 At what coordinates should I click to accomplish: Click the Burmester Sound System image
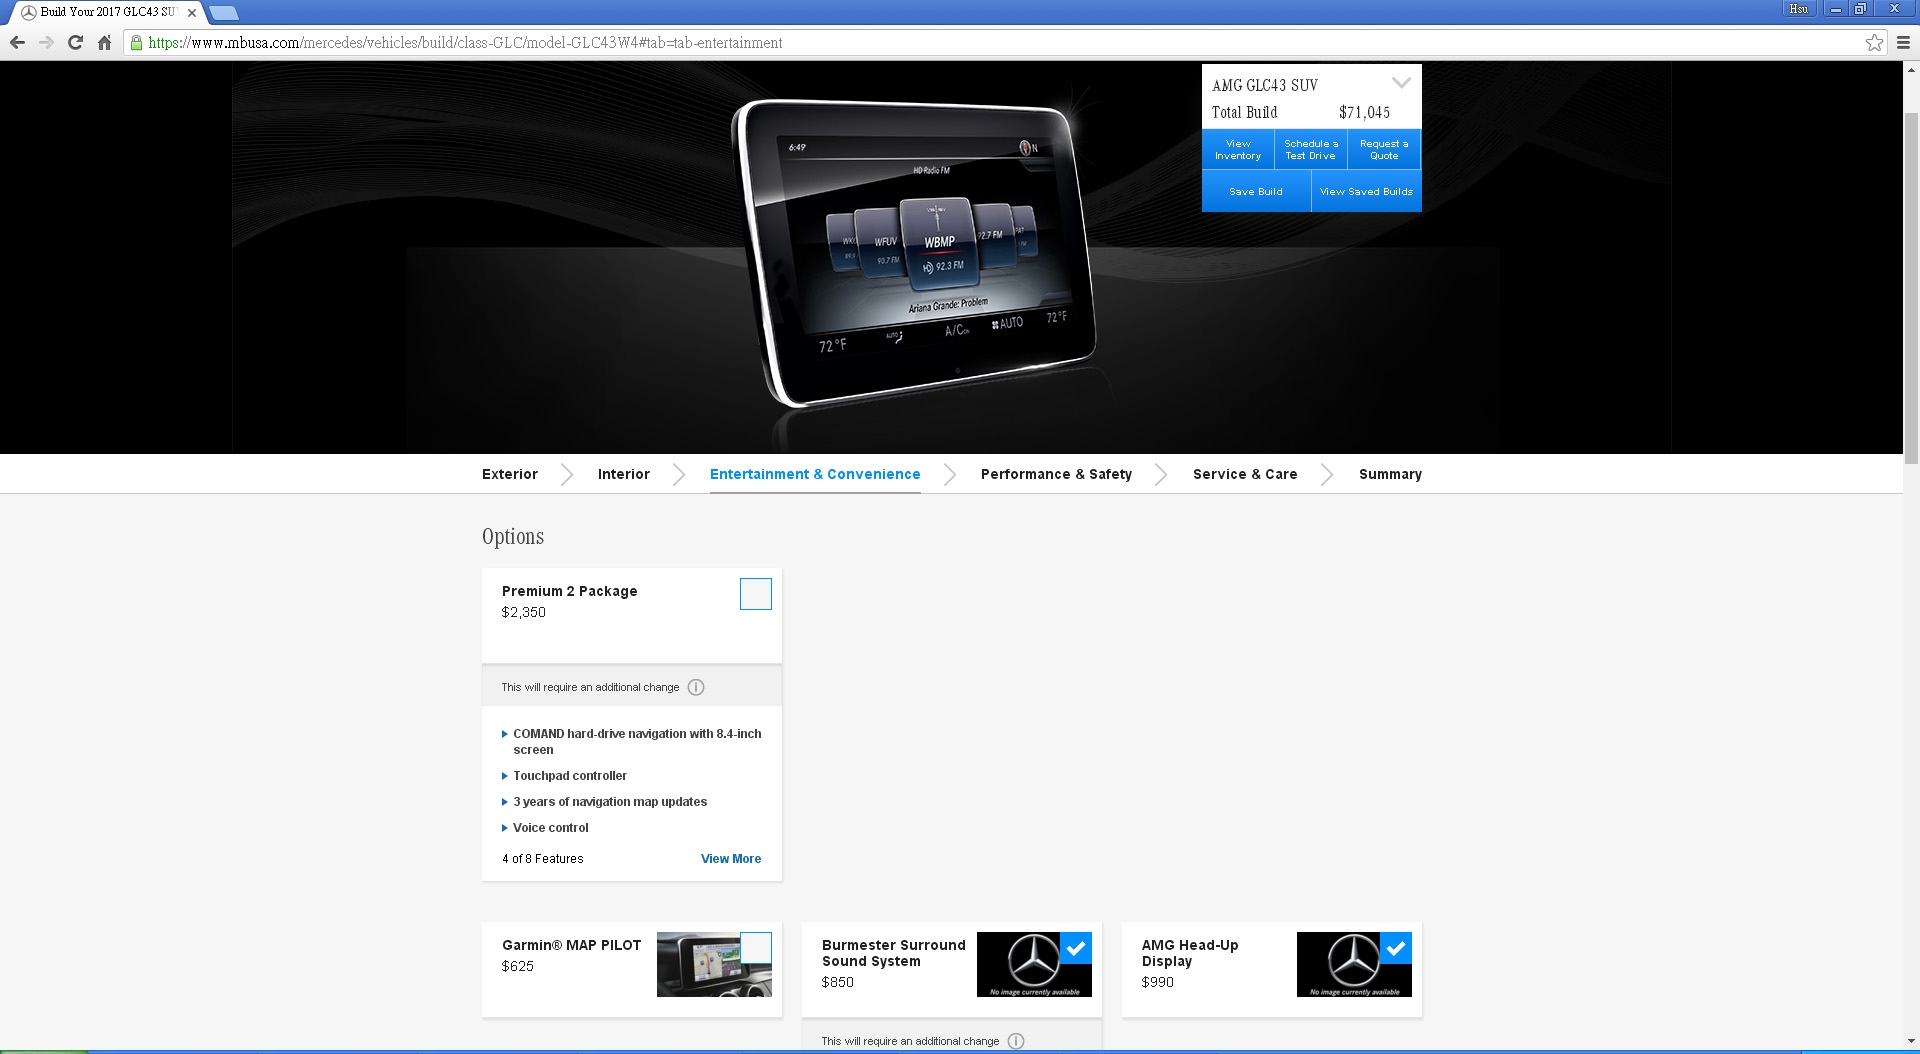(1034, 965)
